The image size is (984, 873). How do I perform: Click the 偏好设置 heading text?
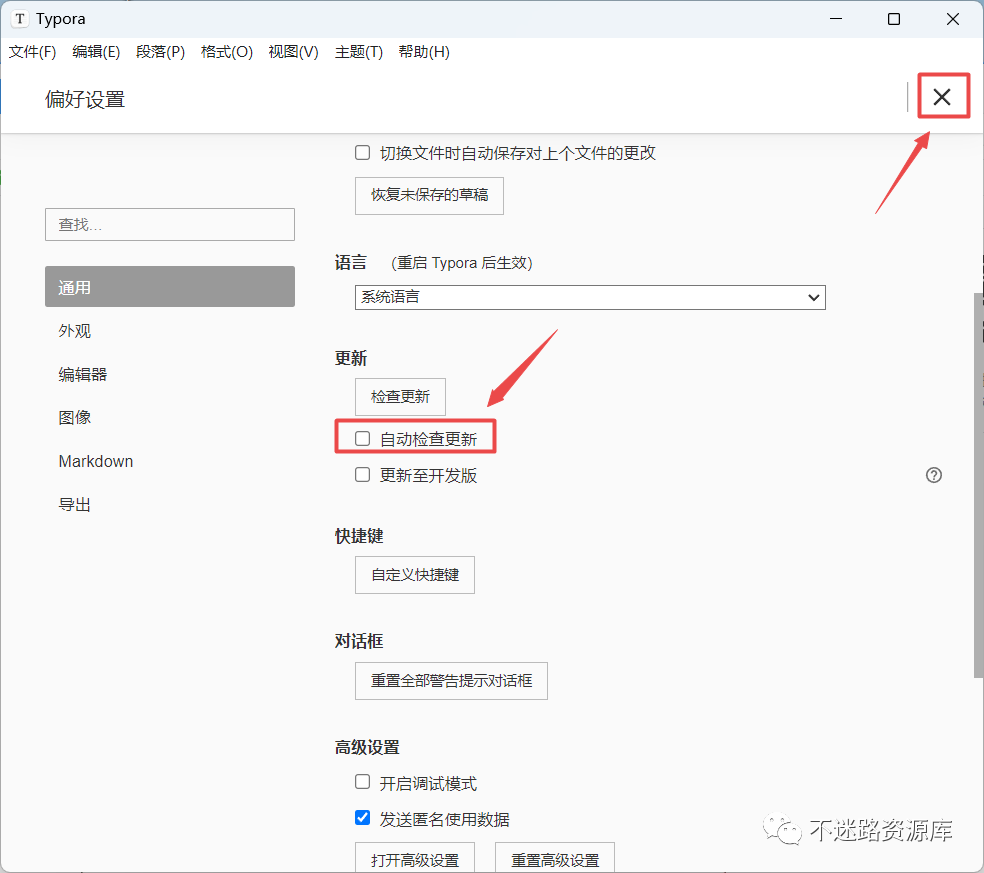tap(85, 100)
